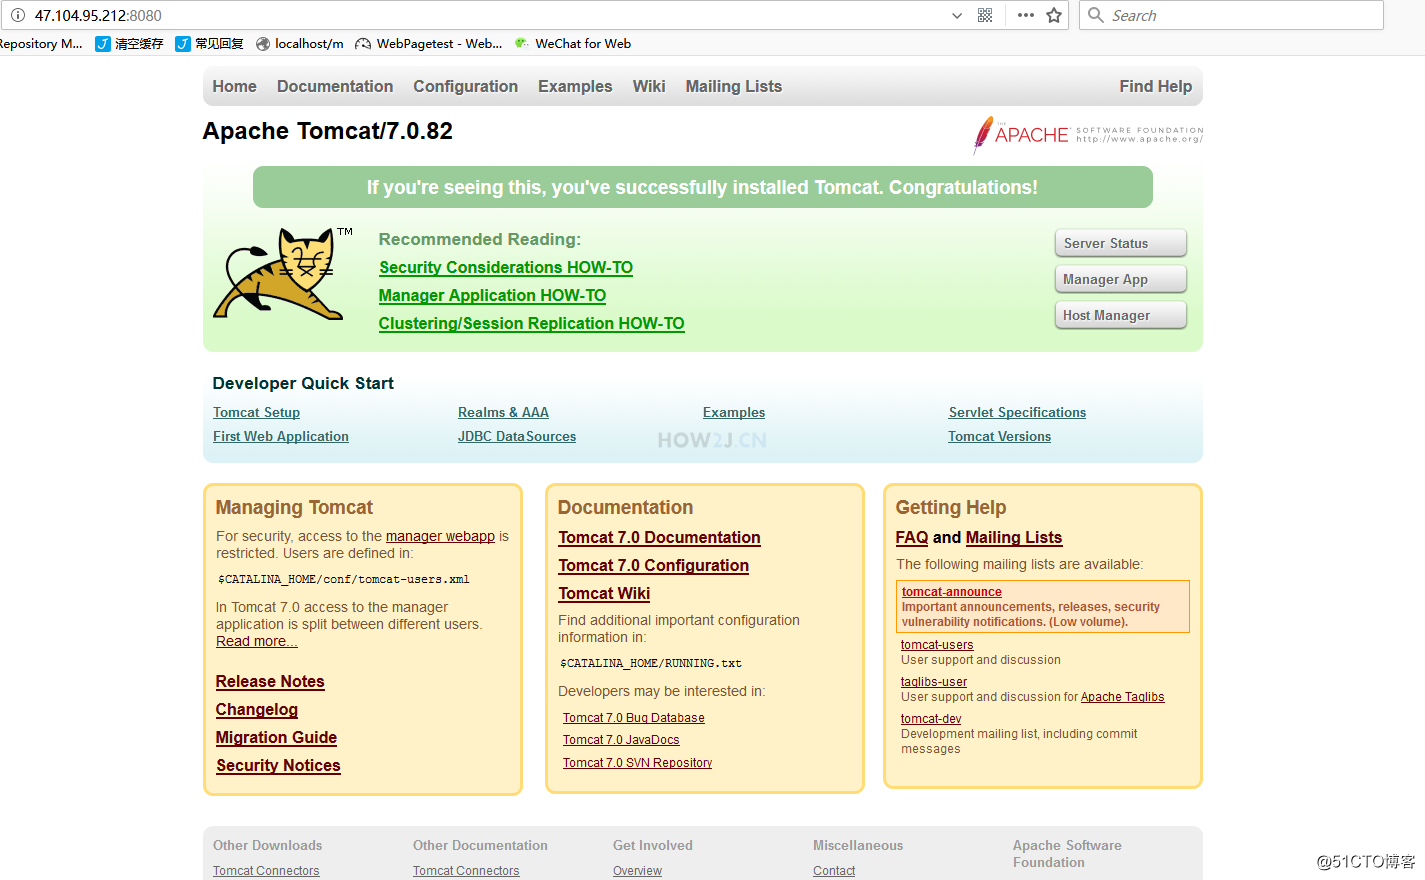Screen dimensions: 1425x880
Task: Open the Changelog link
Action: tap(257, 709)
